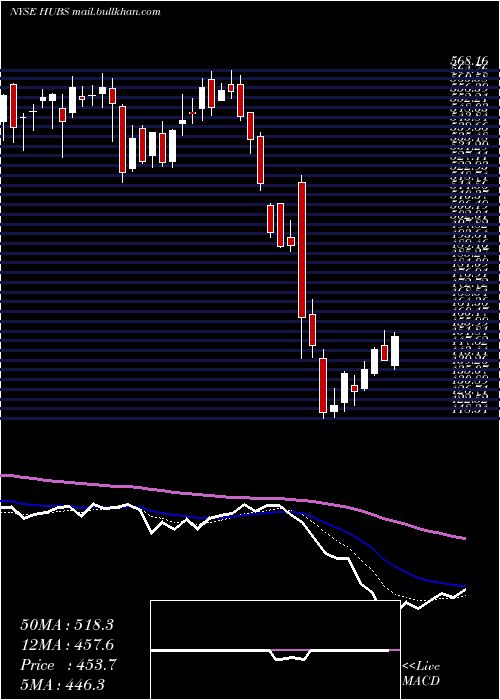
Task: Click the Price : 453.7 value
Action: 69,665
